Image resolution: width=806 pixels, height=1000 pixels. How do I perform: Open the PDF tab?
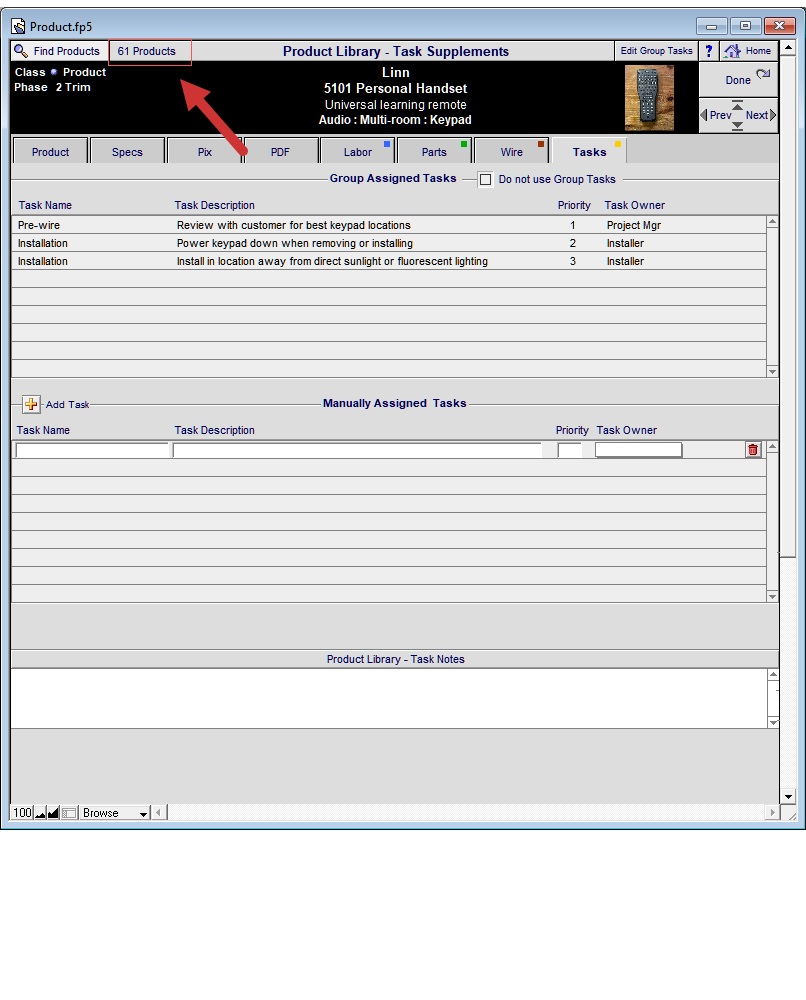pos(281,152)
